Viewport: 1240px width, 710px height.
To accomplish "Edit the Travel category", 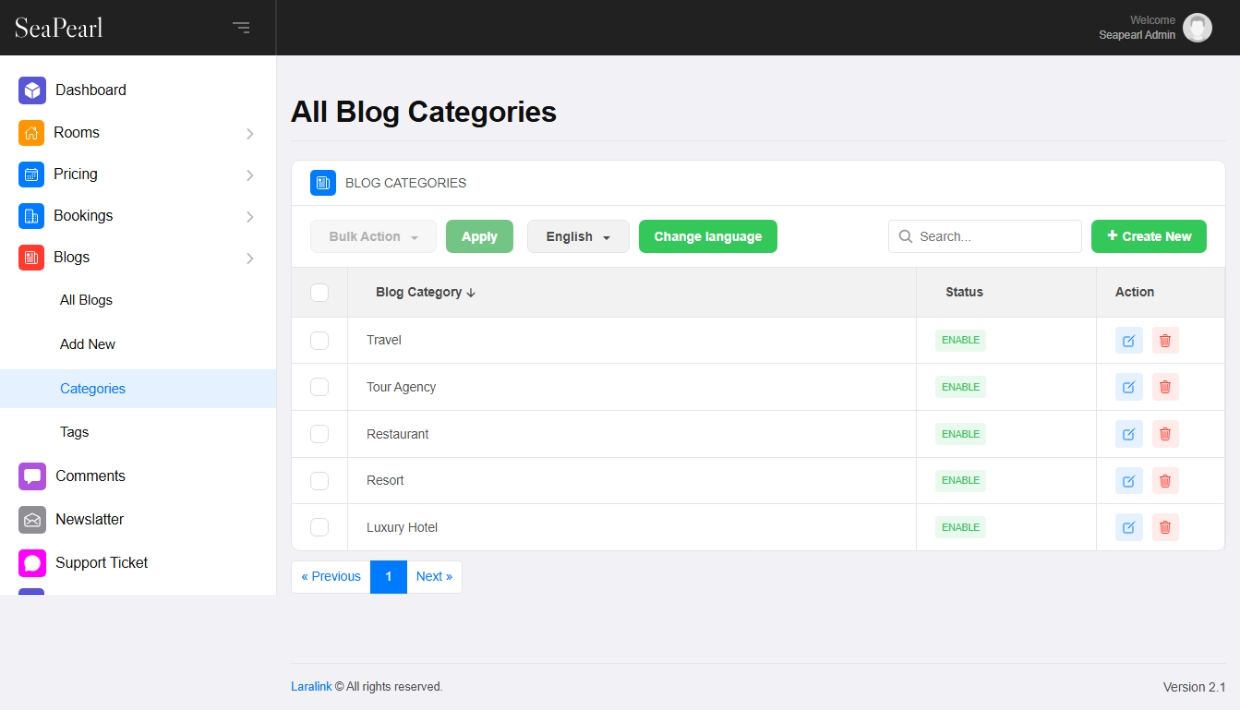I will pos(1129,341).
